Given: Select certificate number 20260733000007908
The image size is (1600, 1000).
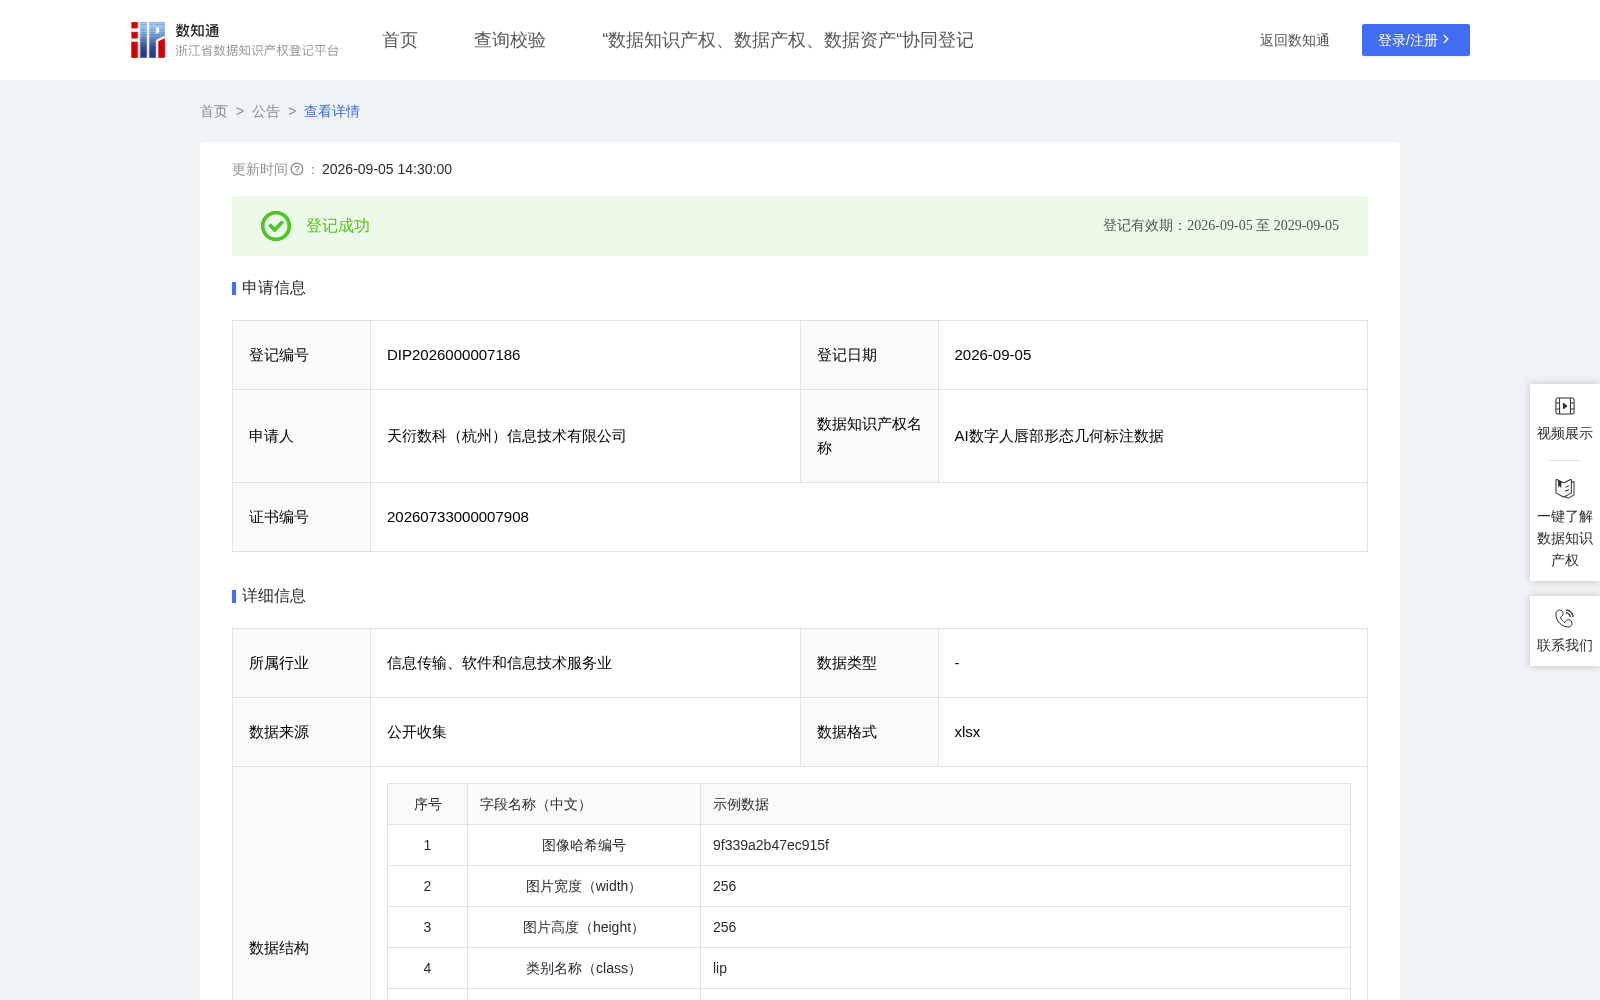Looking at the screenshot, I should pos(458,517).
